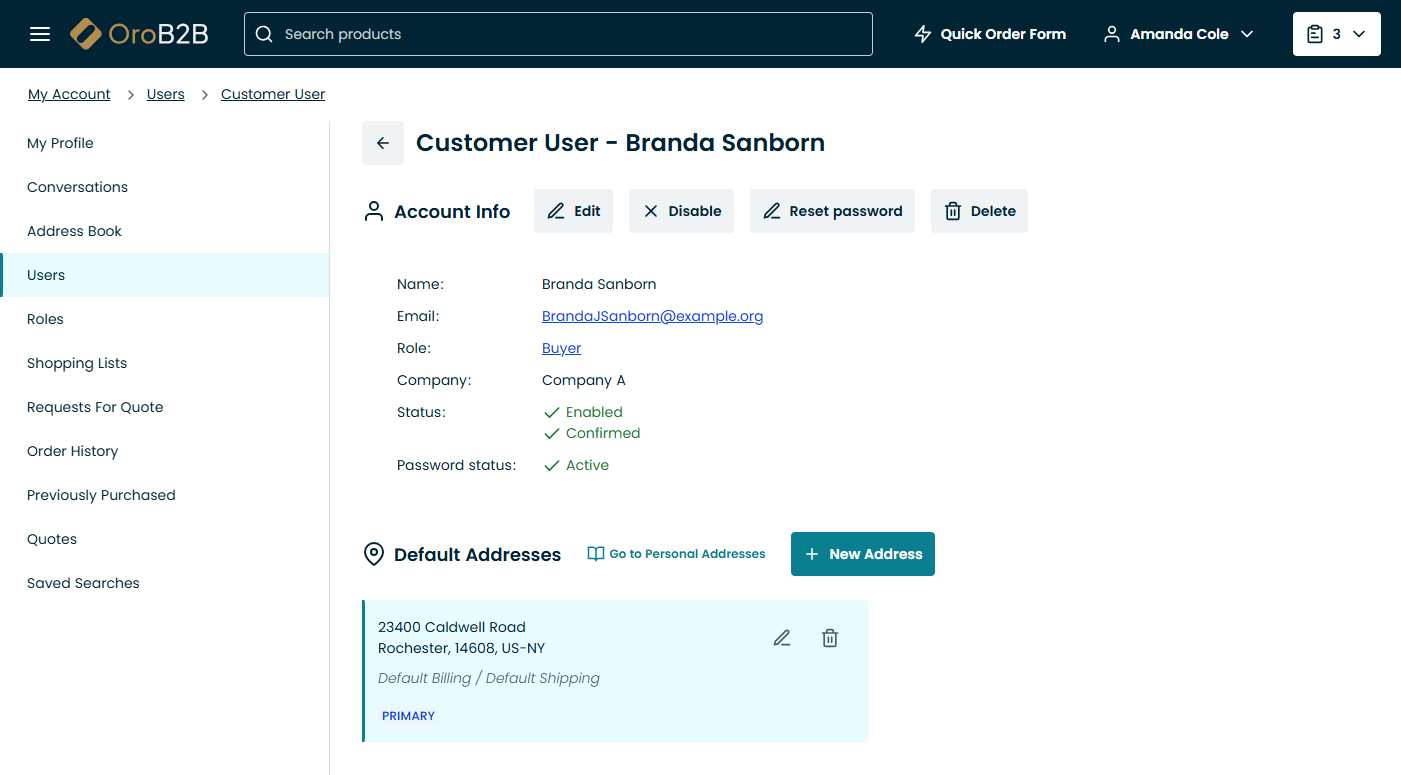The width and height of the screenshot is (1401, 775).
Task: Open the shopping lists dropdown
Action: 1336,34
